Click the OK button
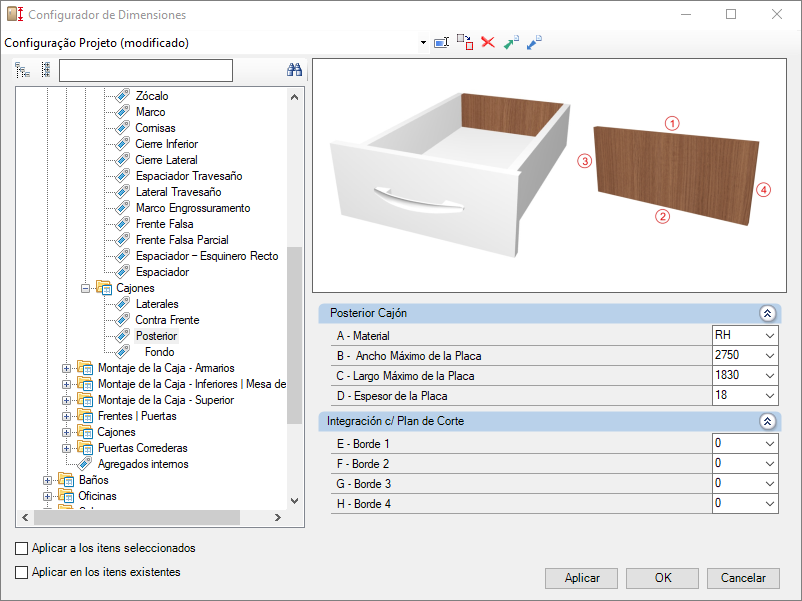 point(662,578)
